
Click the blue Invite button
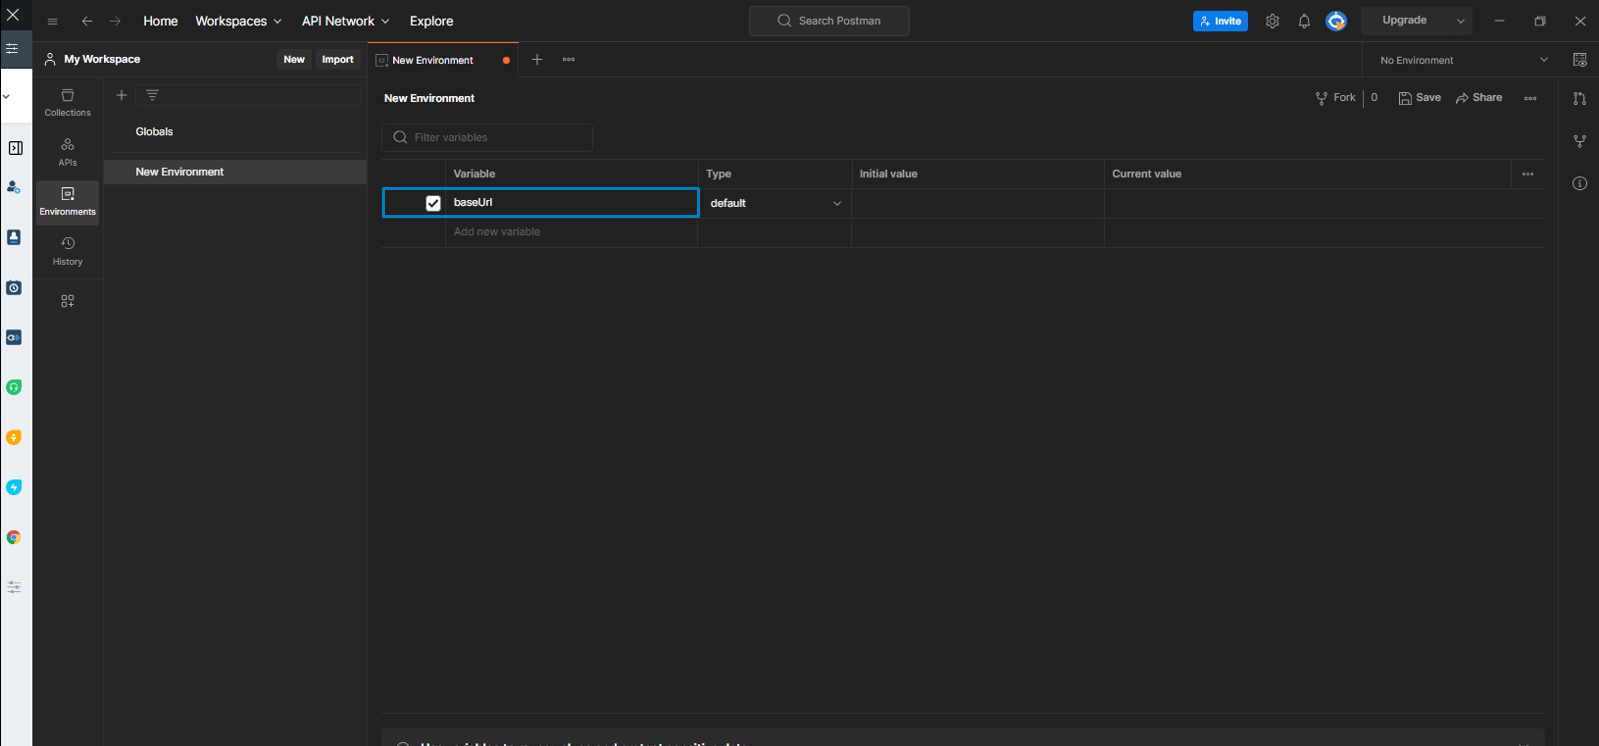[x=1220, y=21]
